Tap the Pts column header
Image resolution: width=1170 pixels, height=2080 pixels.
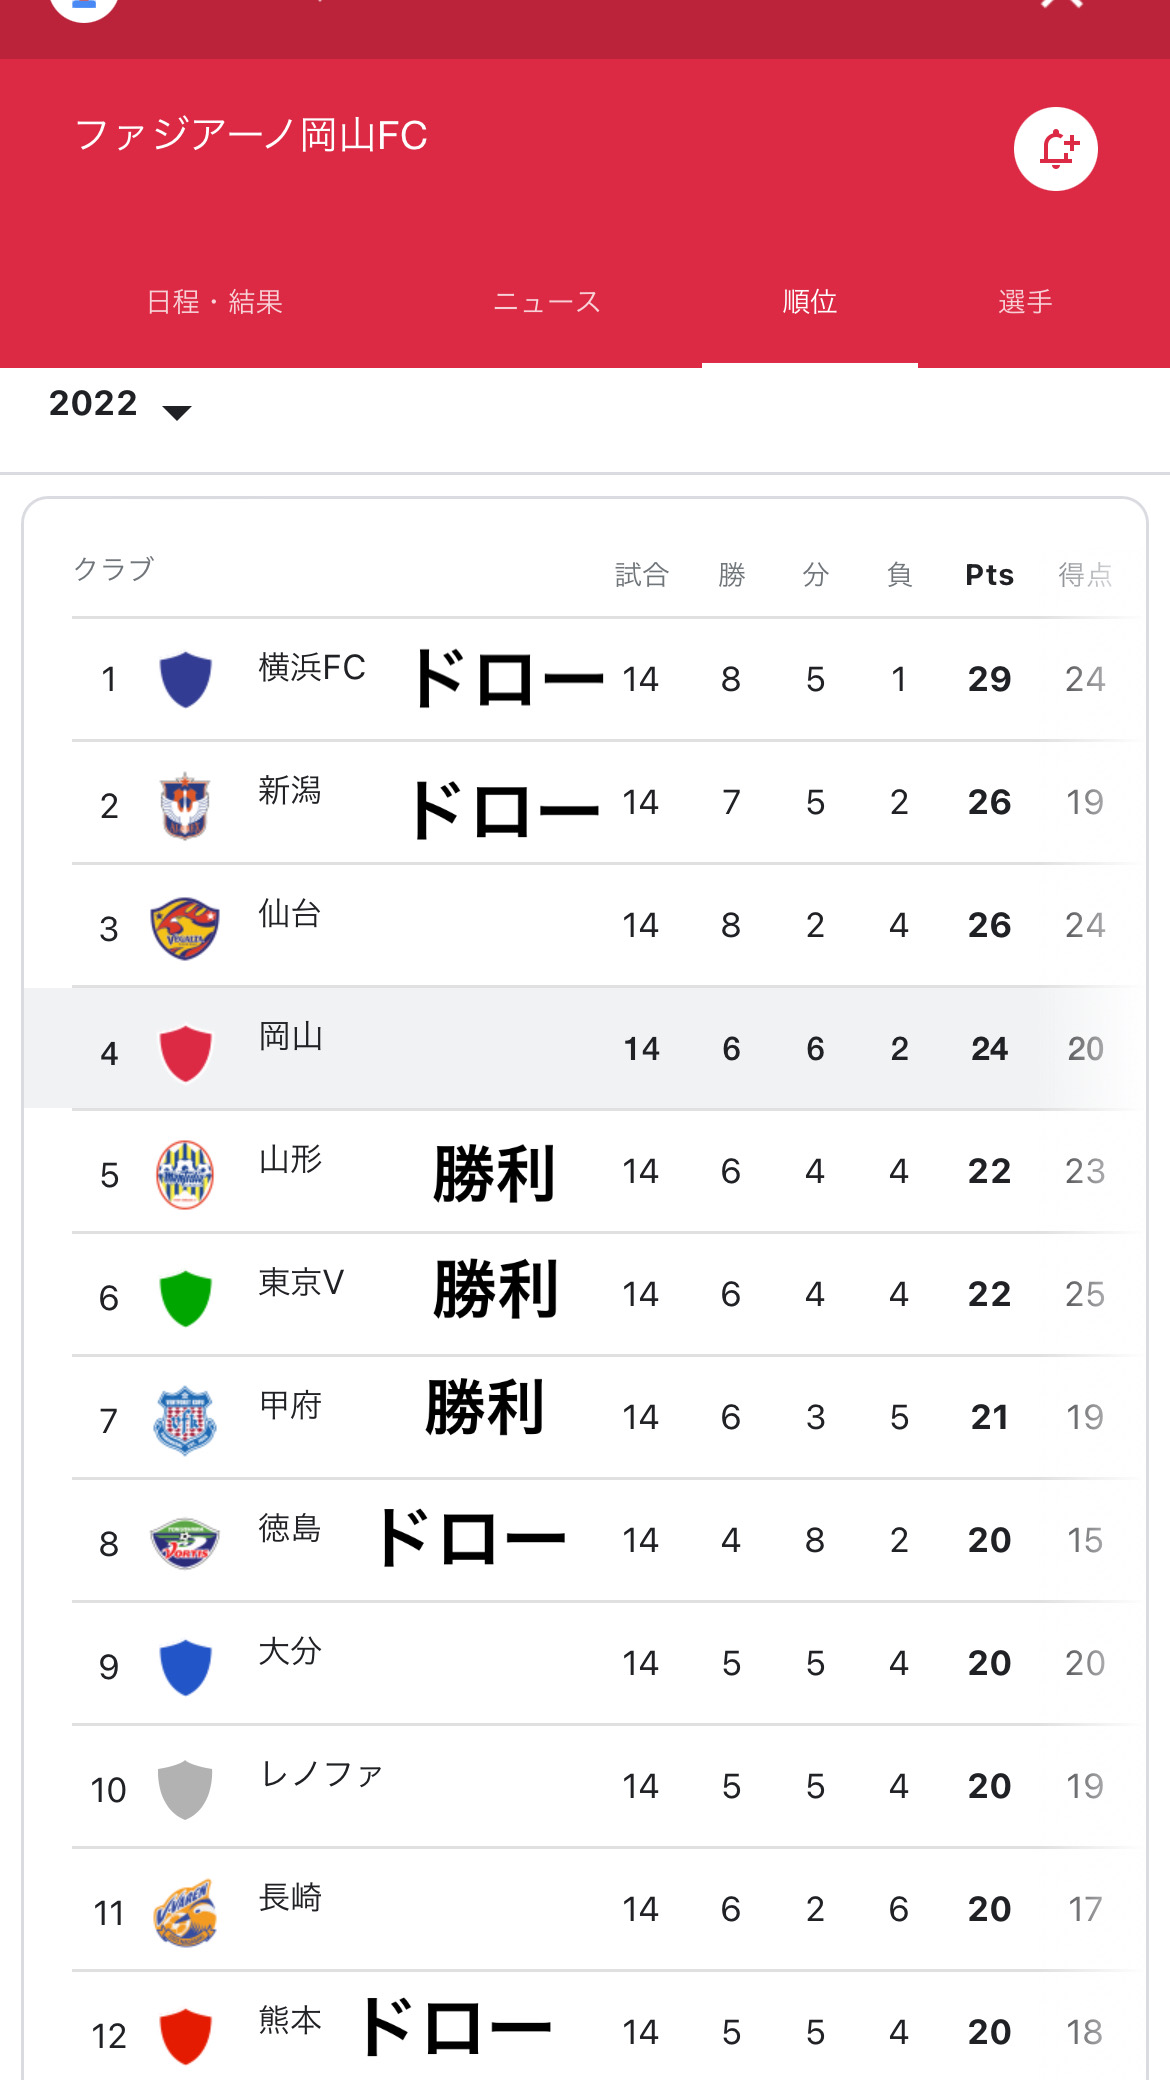click(x=989, y=575)
